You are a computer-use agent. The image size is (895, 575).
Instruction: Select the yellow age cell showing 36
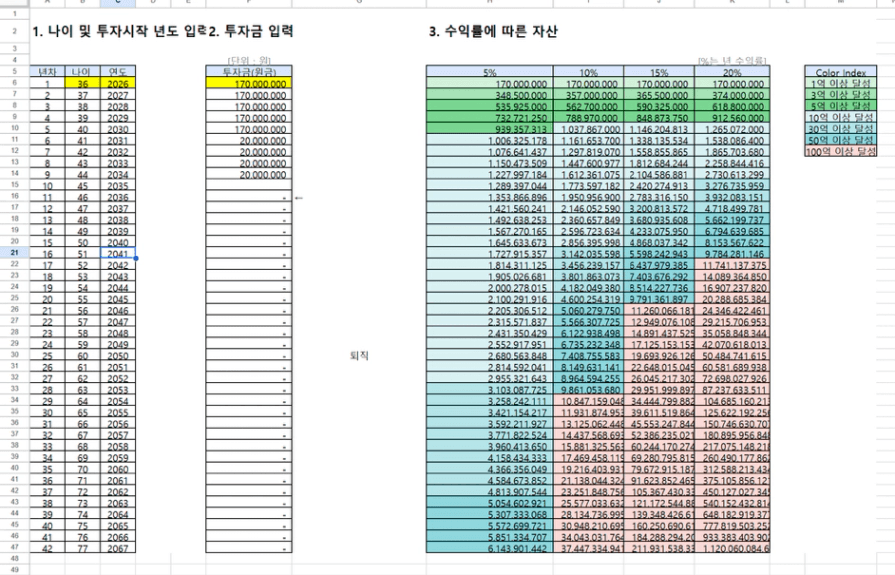point(82,84)
